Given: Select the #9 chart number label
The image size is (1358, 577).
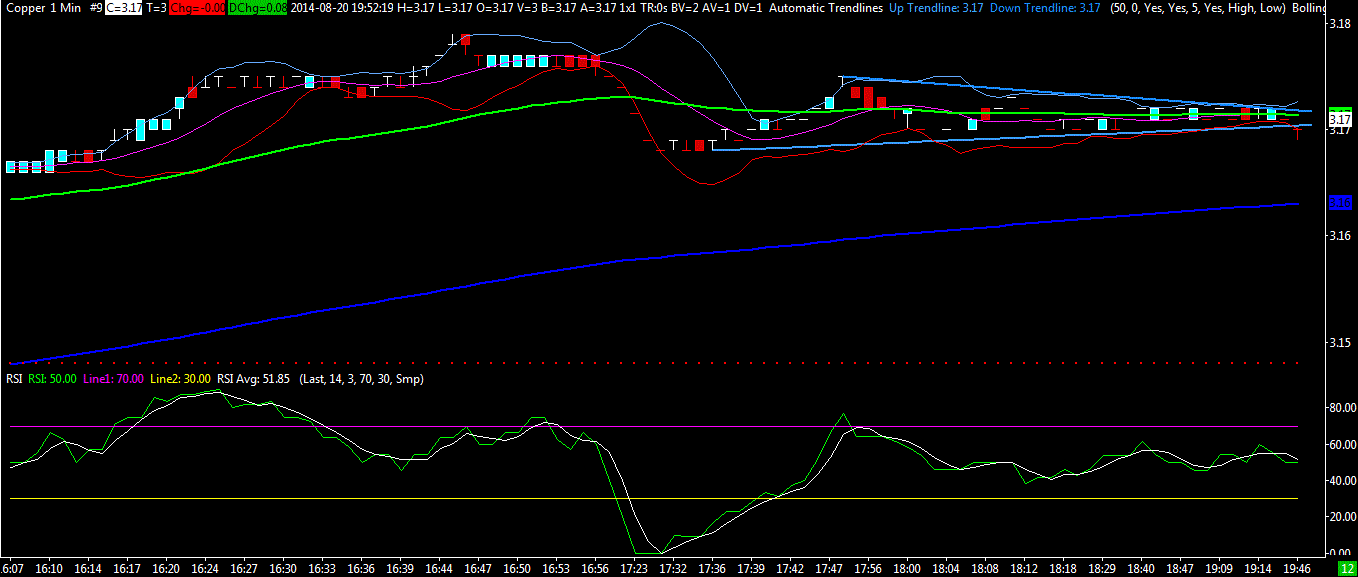Looking at the screenshot, I should coord(94,7).
